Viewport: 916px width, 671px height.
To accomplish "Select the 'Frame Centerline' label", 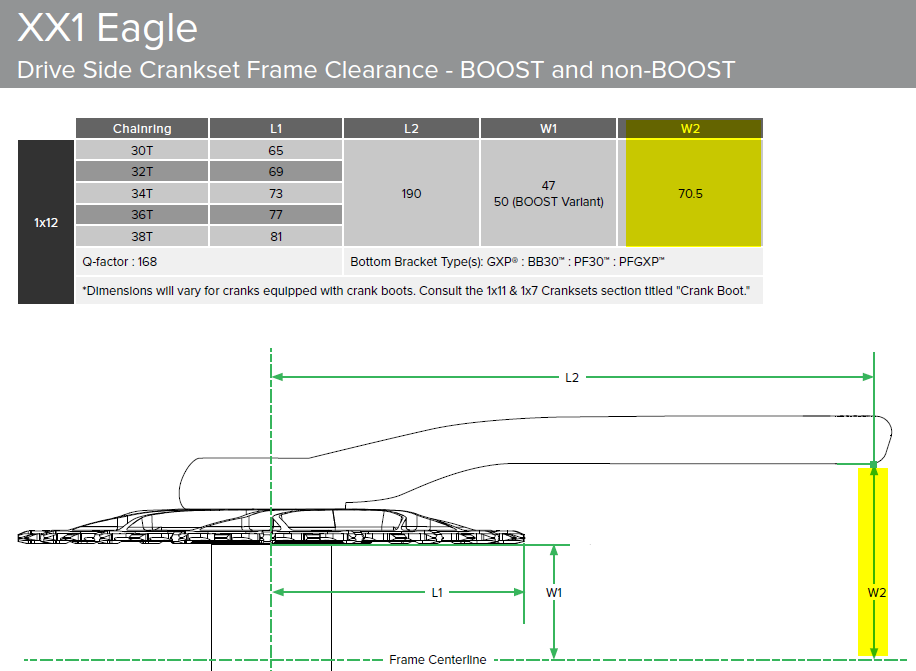I will click(438, 660).
